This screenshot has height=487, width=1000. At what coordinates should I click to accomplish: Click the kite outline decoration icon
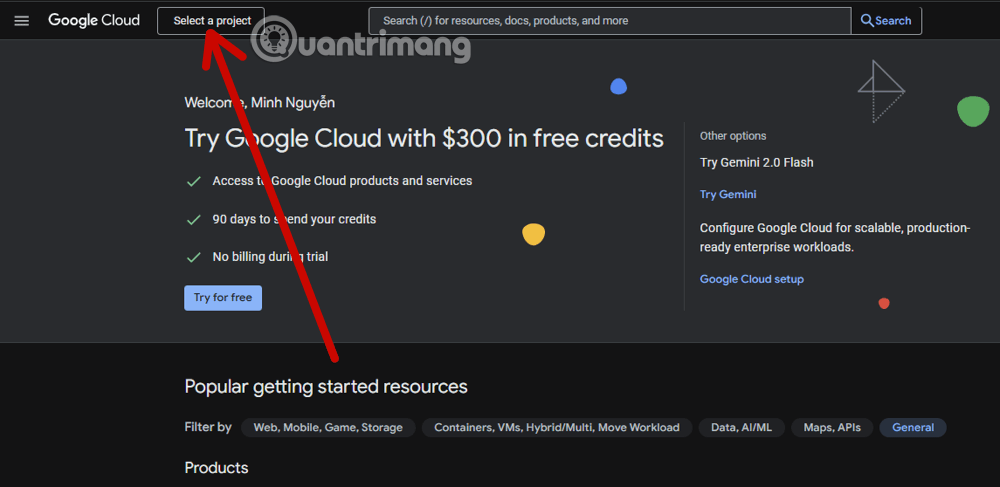tap(880, 90)
